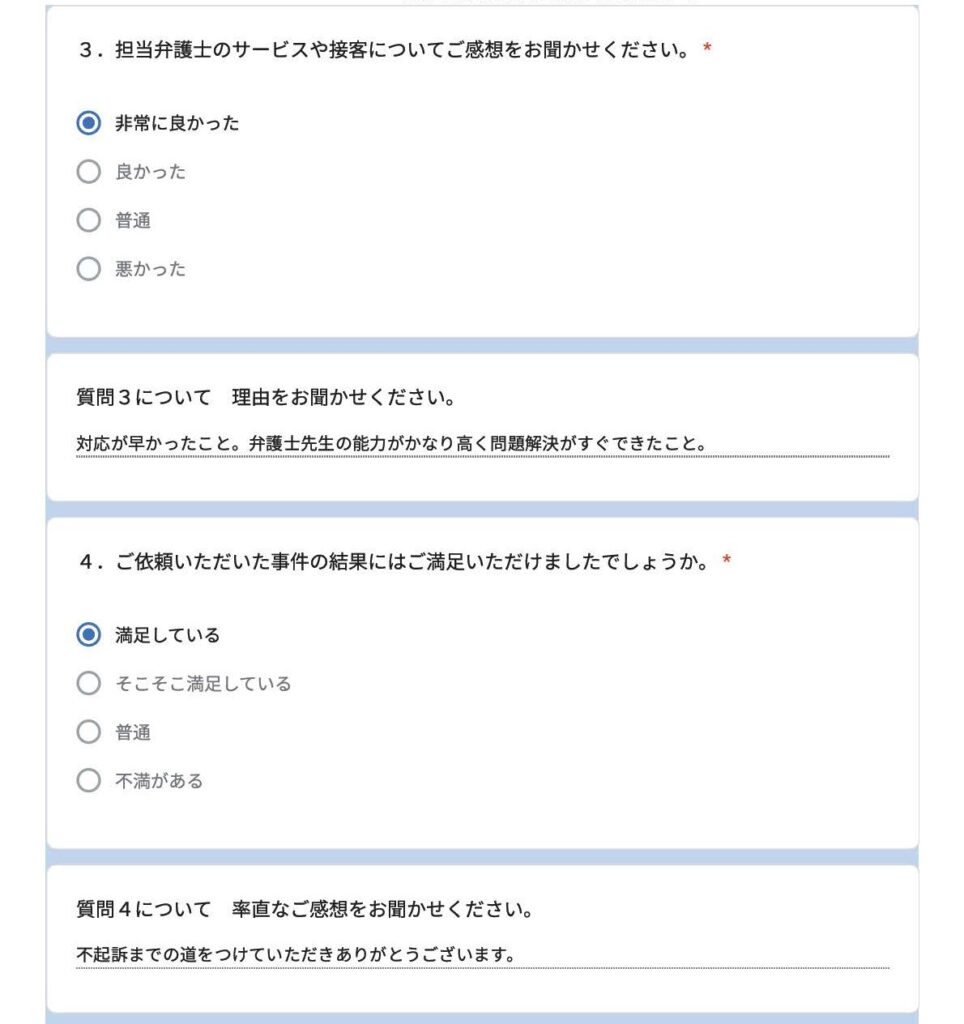Click the 良かった option label text
This screenshot has height=1024, width=964.
pos(150,172)
